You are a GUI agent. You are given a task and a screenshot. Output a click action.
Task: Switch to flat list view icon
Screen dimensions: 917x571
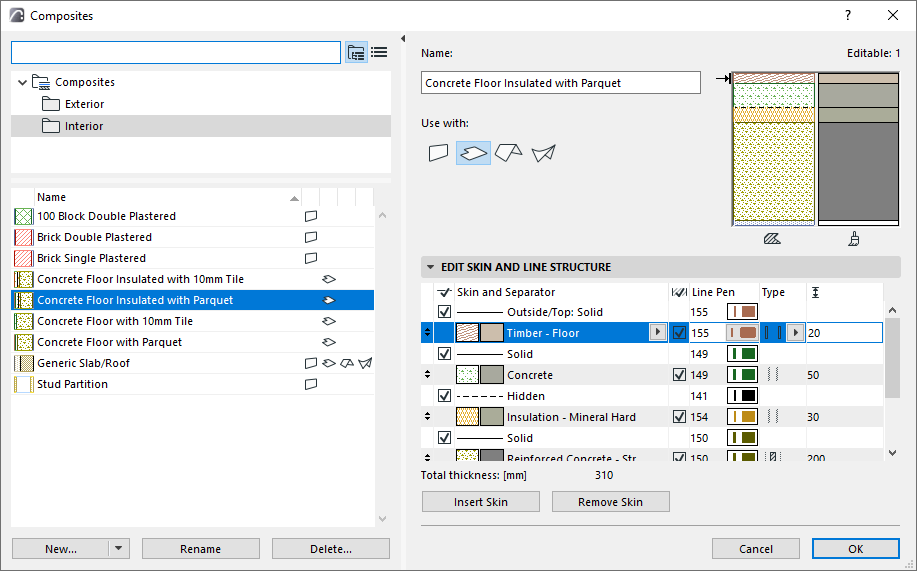click(x=379, y=53)
